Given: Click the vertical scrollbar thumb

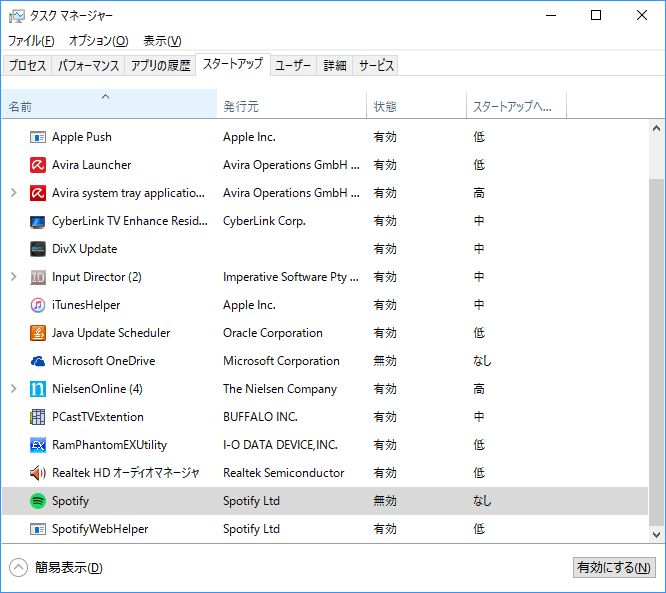Looking at the screenshot, I should click(656, 351).
